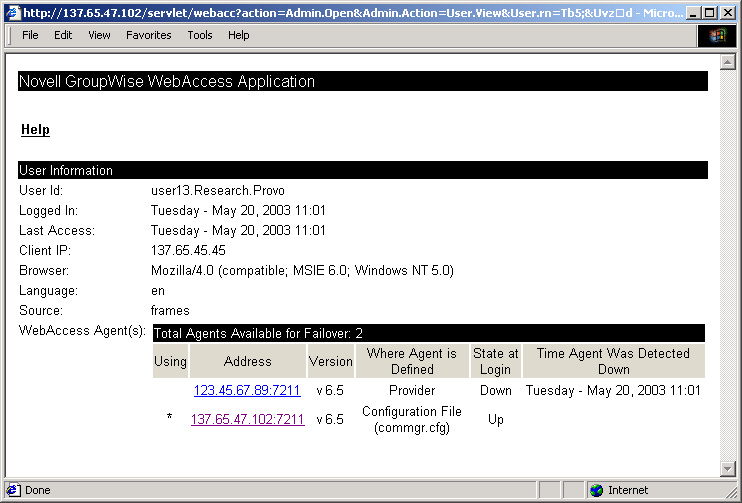Screen dimensions: 742x503
Task: Click the detected down time cell
Action: tap(613, 390)
